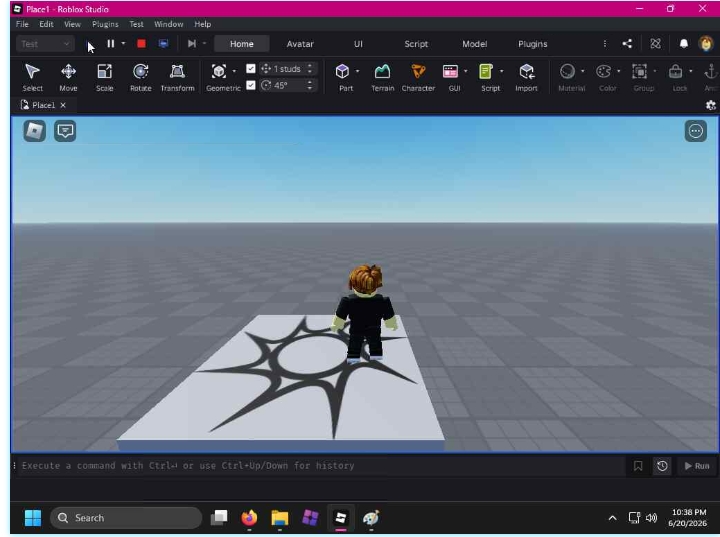Screen dimensions: 720x537
Task: Pause the running simulation
Action: click(x=111, y=44)
